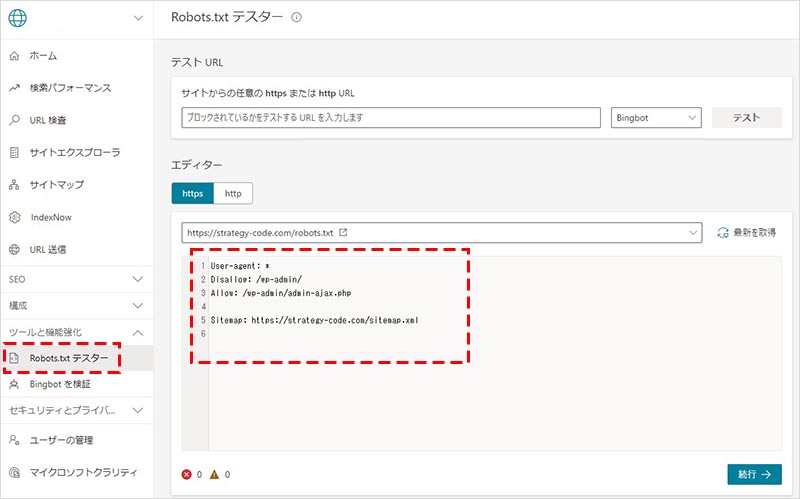Expand the SEO sidebar section

138,278
